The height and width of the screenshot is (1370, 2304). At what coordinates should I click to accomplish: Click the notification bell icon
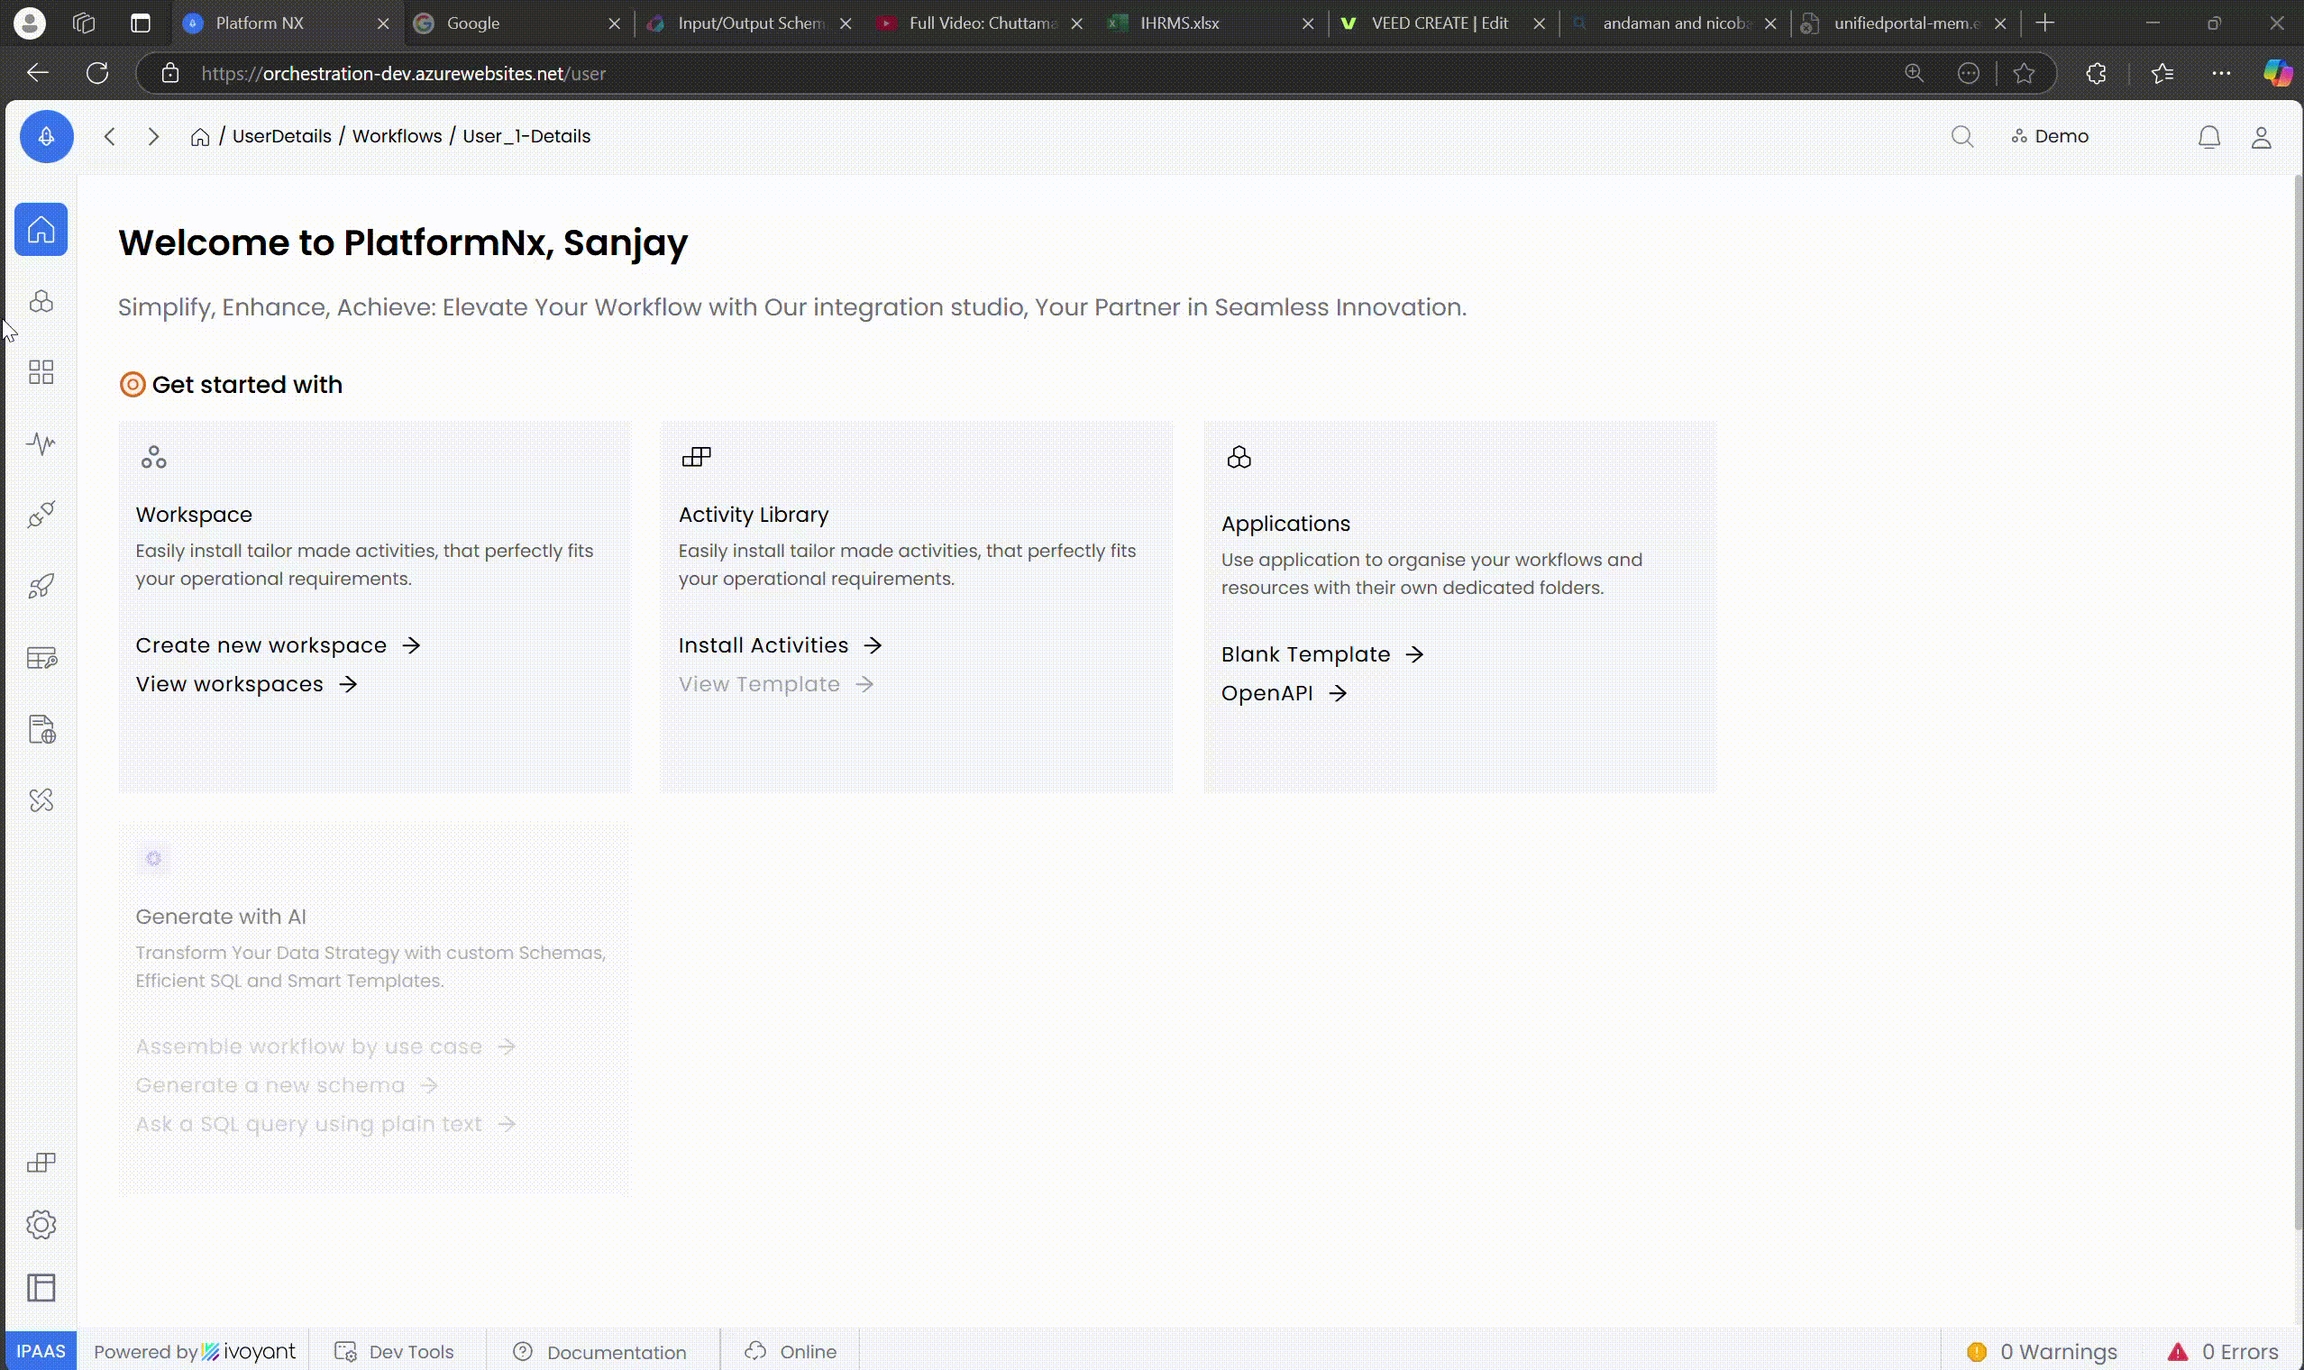coord(2209,137)
